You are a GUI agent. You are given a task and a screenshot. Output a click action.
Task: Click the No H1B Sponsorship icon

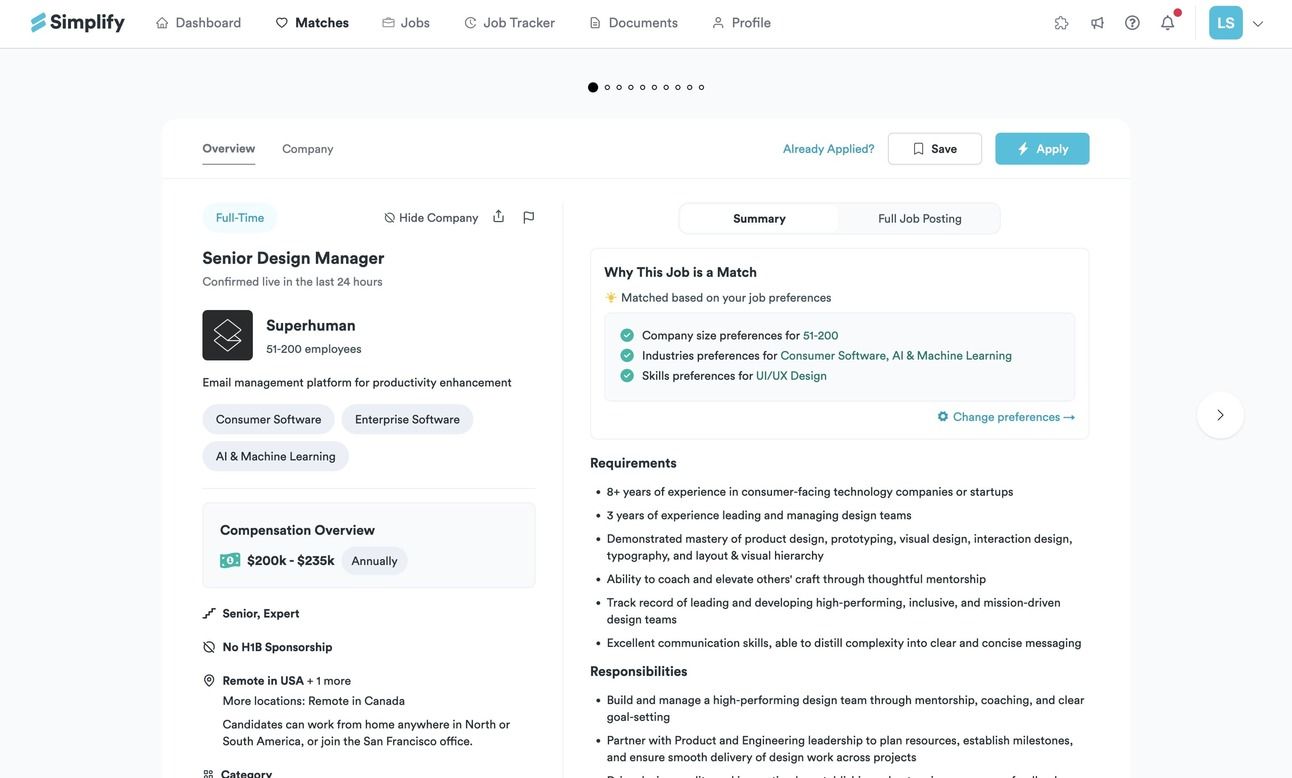tap(209, 647)
